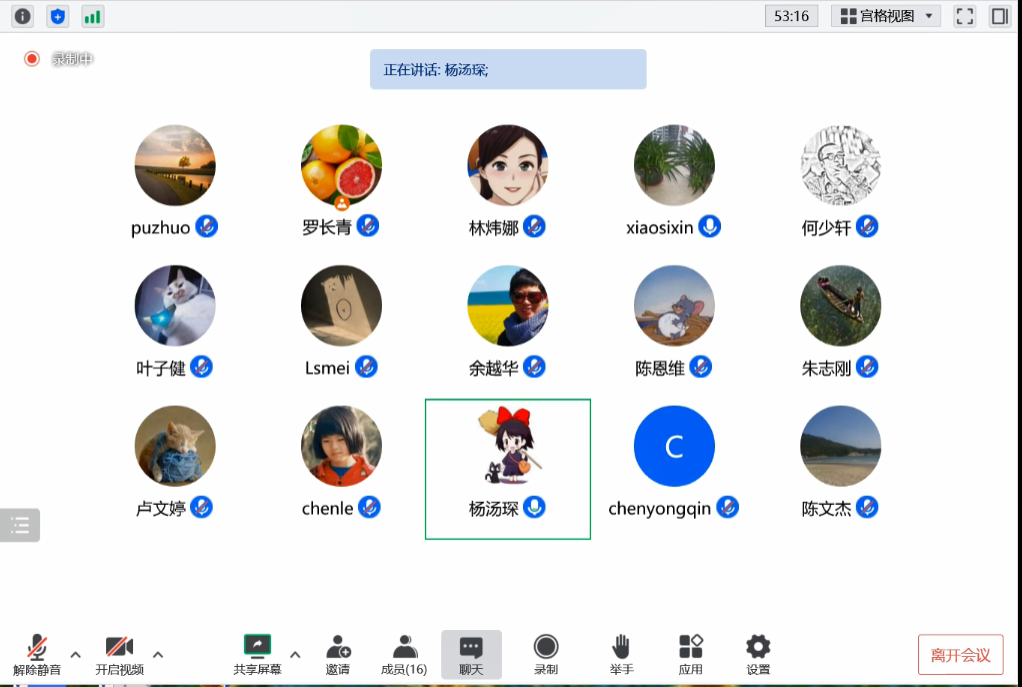
Task: Enter full screen mode
Action: pos(964,16)
